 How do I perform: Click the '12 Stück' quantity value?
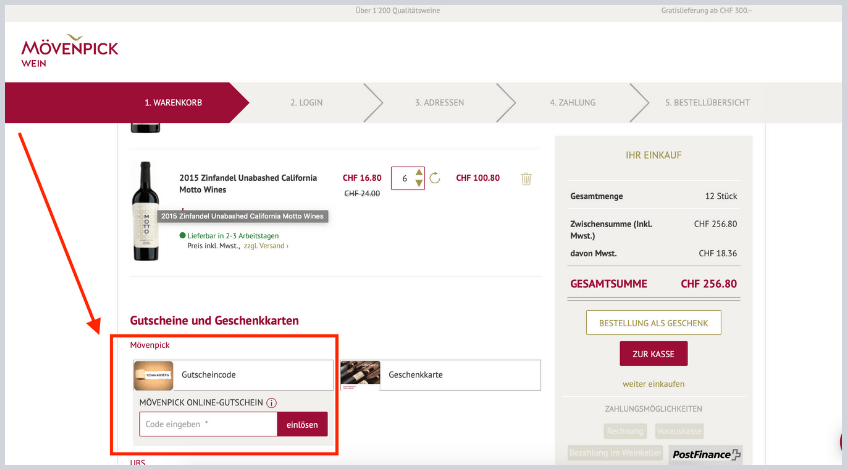[x=721, y=196]
